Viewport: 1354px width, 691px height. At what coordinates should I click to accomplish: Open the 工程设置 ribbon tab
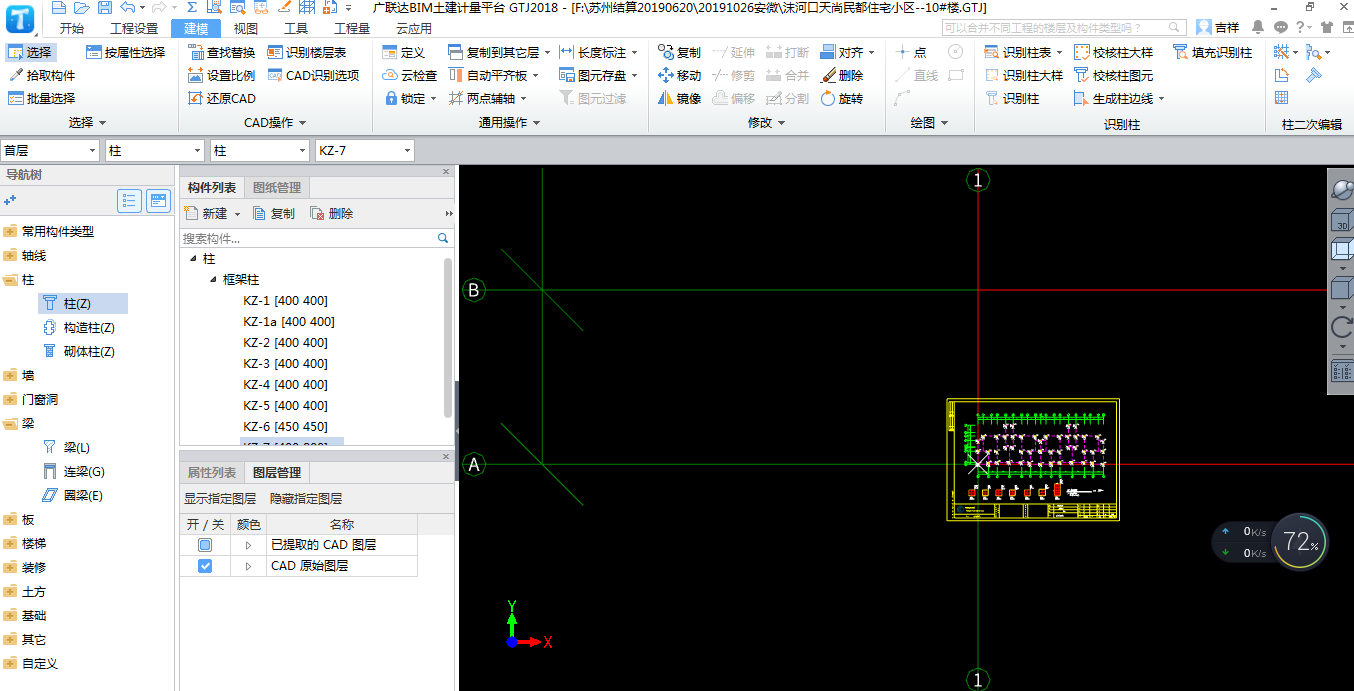133,29
